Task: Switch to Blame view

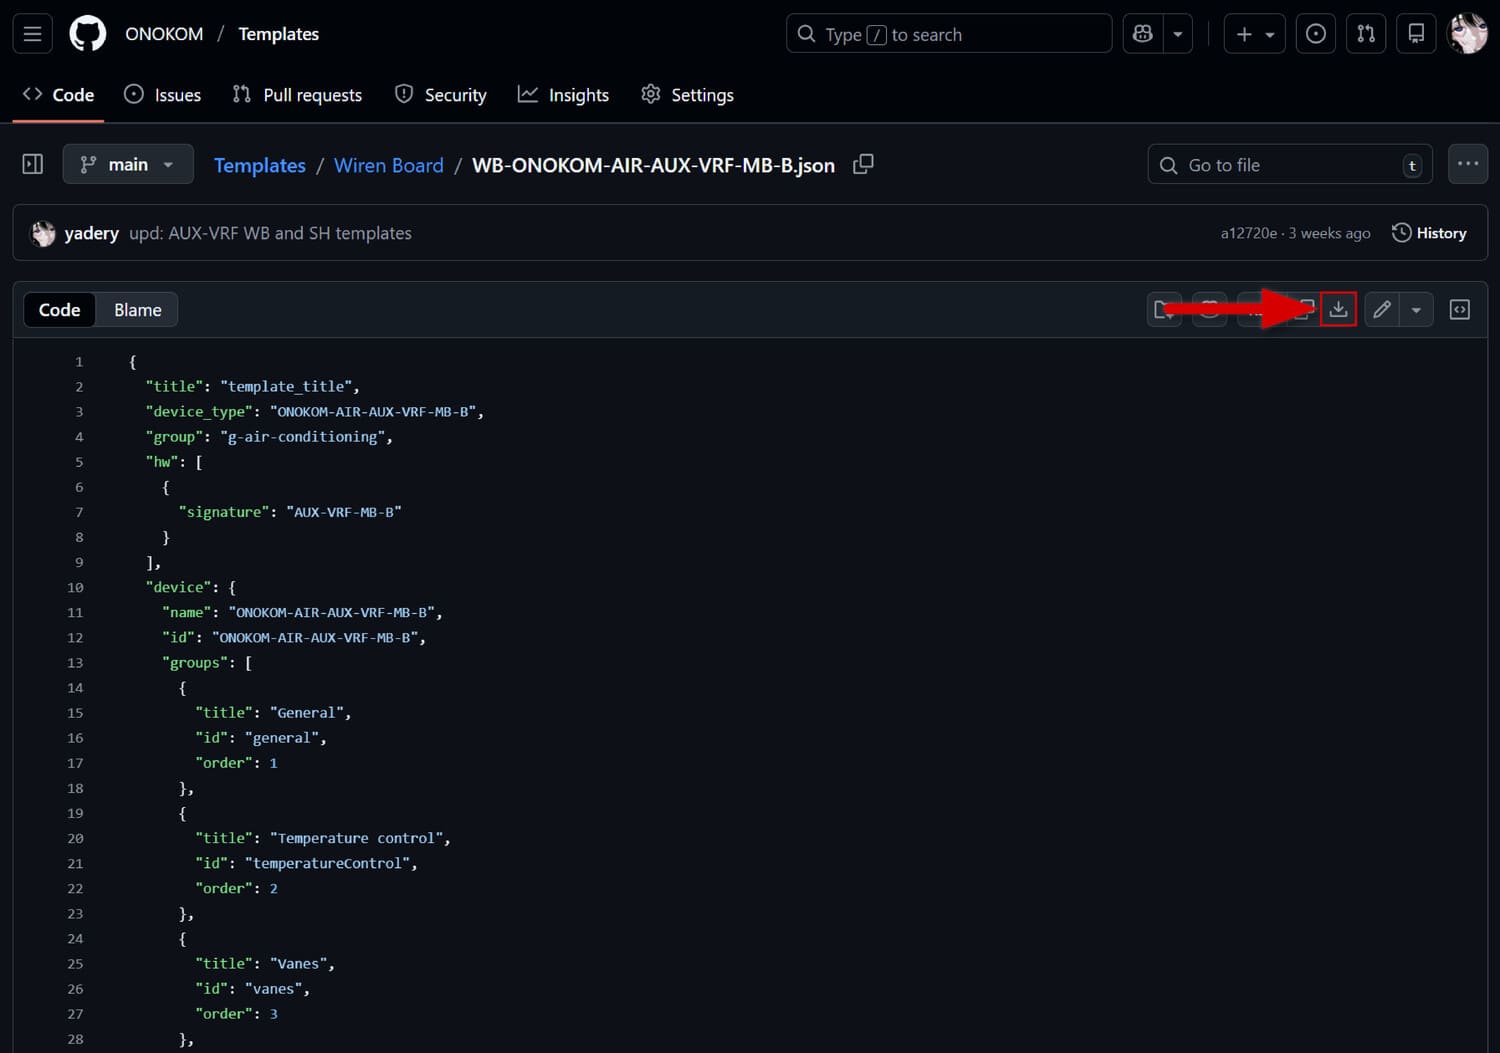Action: tap(137, 310)
